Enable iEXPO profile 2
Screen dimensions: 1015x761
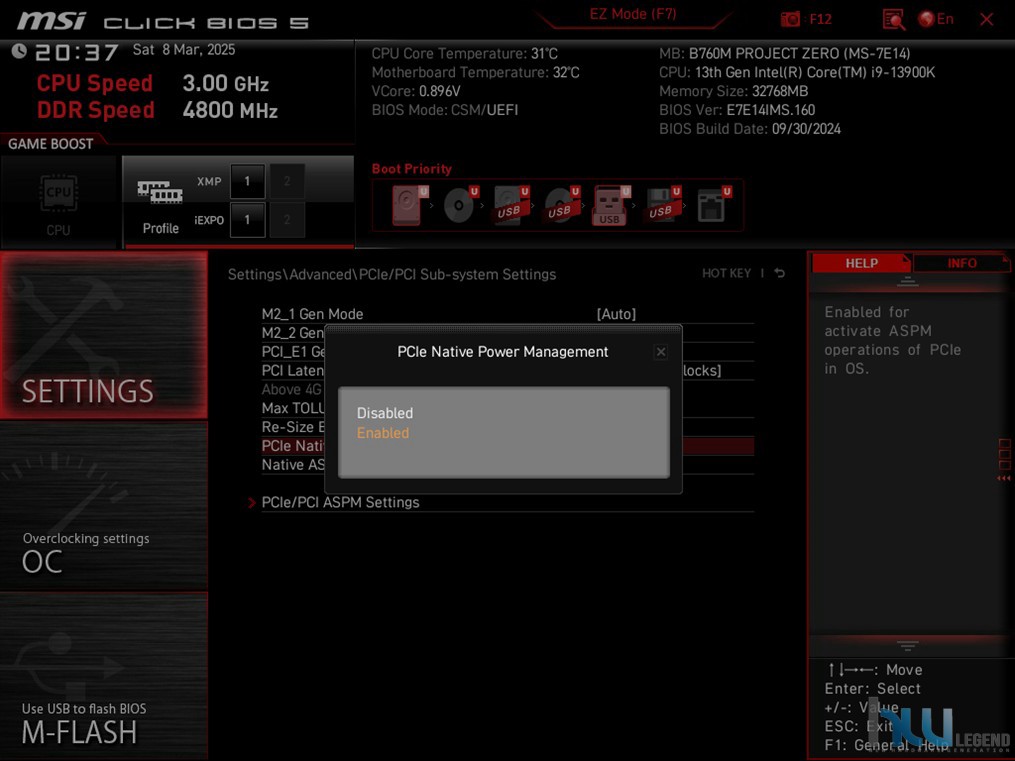tap(287, 220)
